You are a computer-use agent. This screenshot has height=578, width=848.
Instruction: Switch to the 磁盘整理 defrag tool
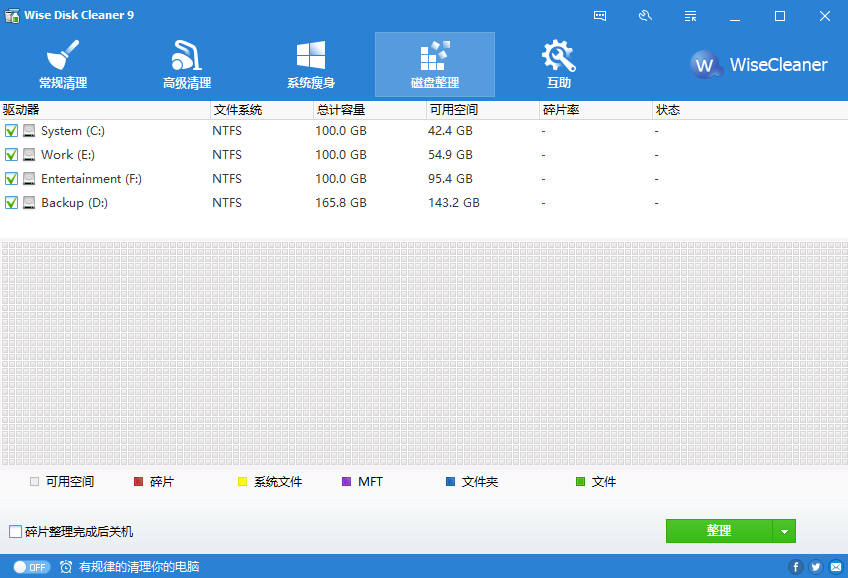(x=434, y=64)
